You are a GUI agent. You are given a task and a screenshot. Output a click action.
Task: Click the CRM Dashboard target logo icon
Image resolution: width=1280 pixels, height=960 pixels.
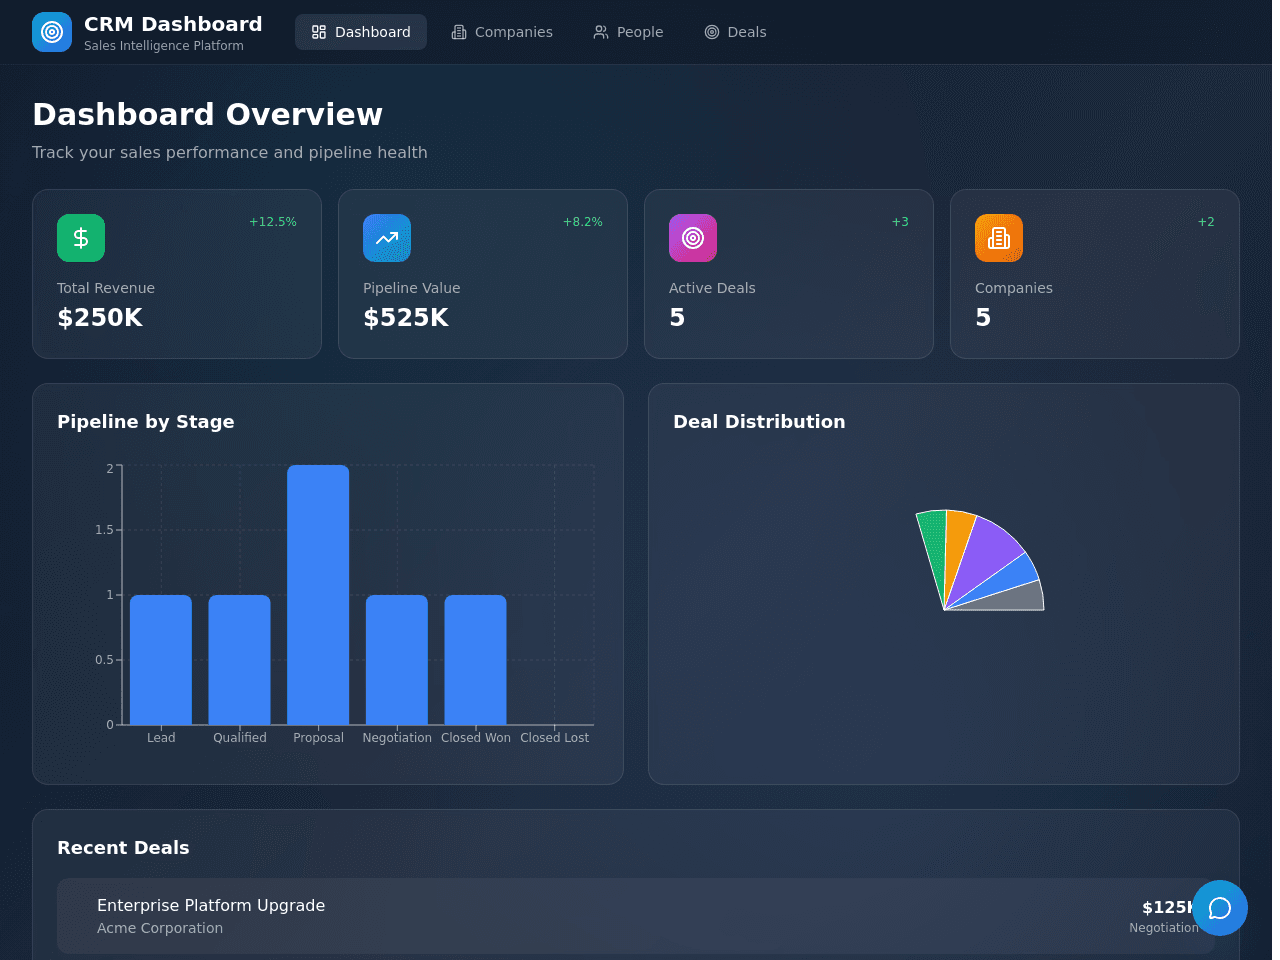[x=52, y=32]
